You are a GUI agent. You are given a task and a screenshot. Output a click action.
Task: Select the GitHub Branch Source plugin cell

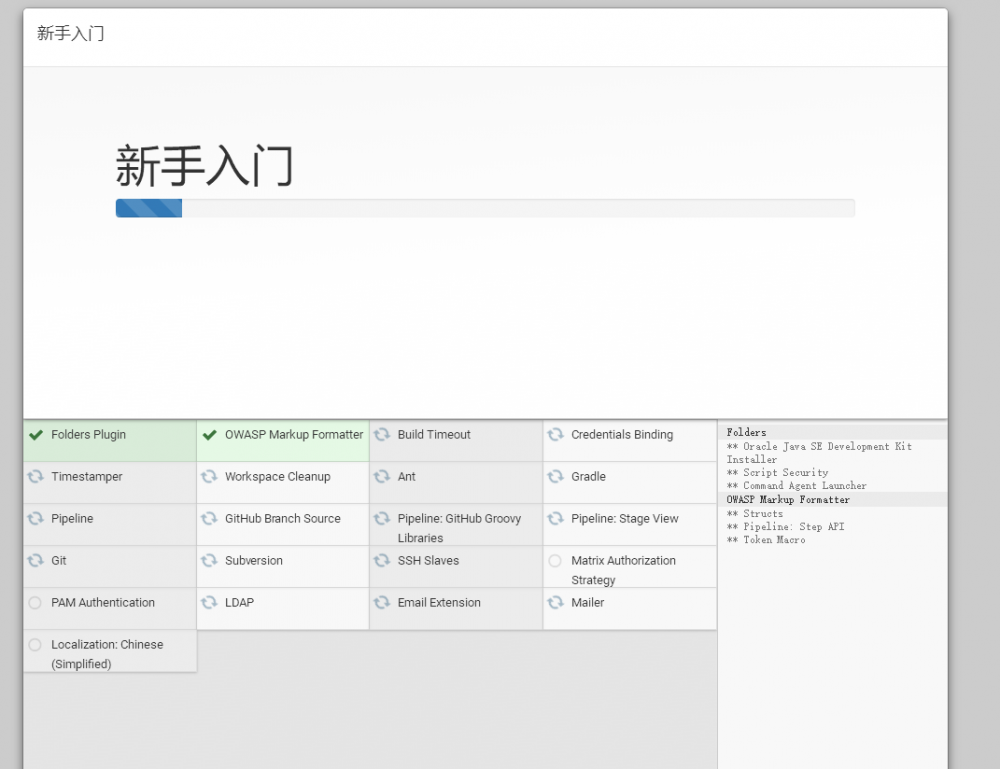[282, 519]
